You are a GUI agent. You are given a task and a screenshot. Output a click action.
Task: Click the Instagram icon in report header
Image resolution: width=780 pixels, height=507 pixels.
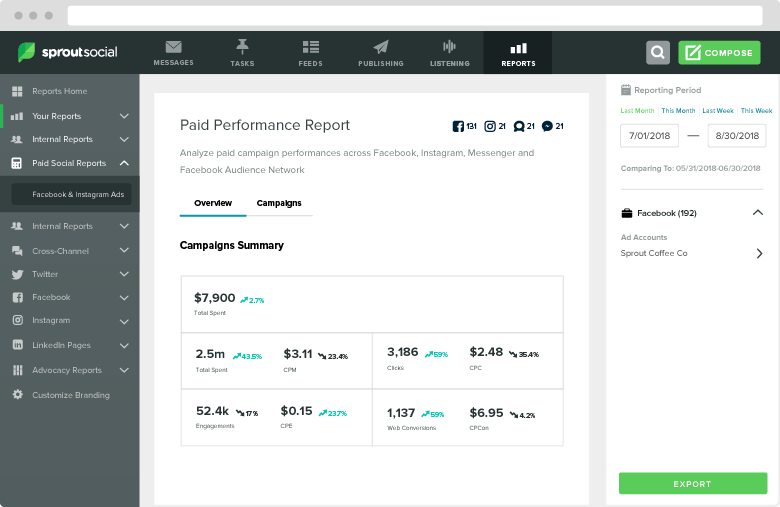point(490,127)
